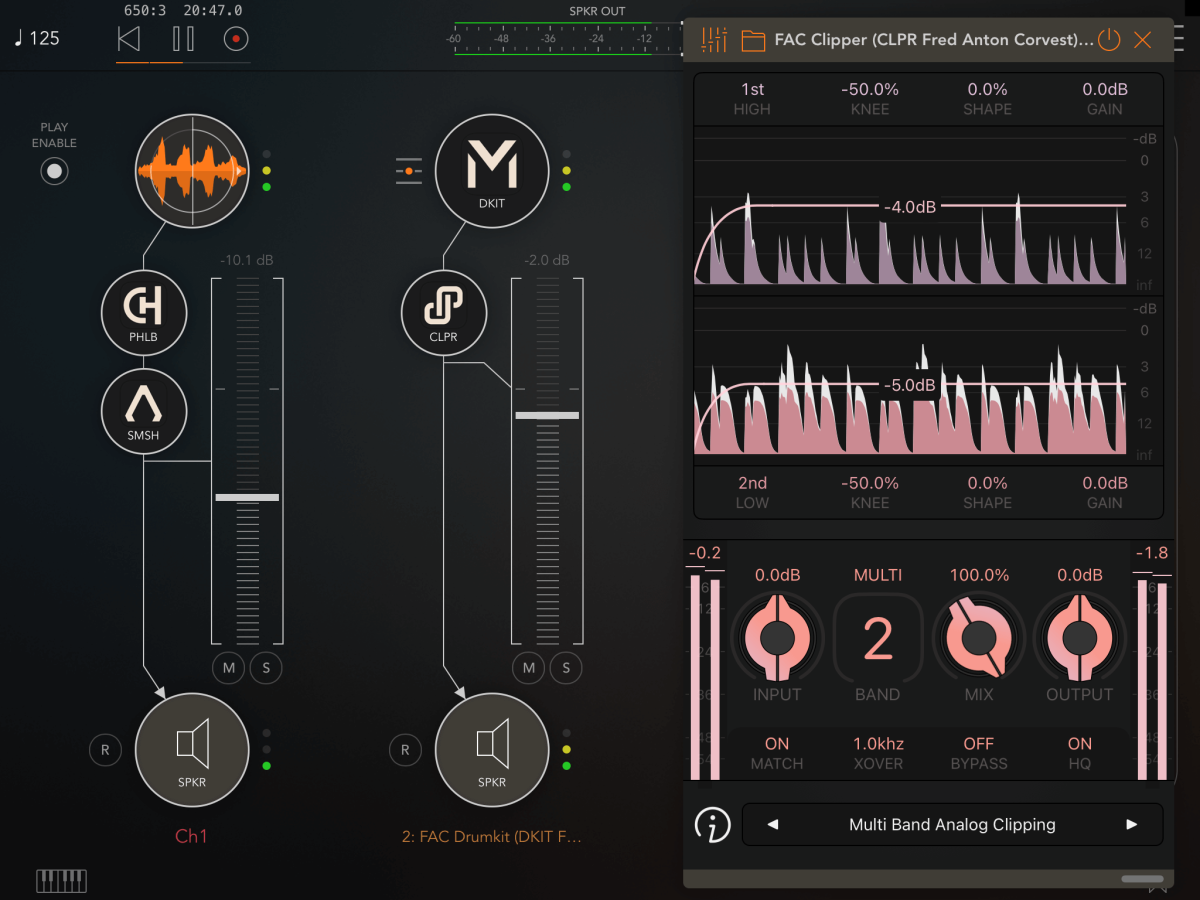Adjust the high band KNEE value

pyautogui.click(x=870, y=98)
